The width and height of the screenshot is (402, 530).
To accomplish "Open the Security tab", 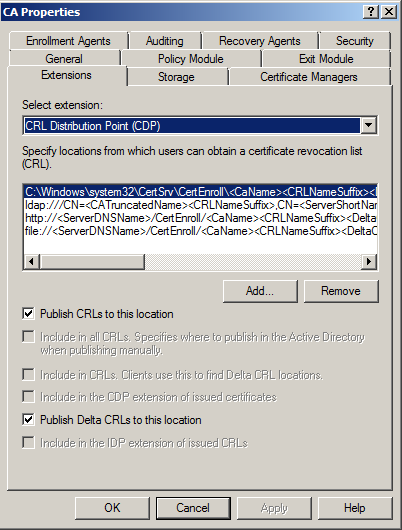I will (x=355, y=41).
